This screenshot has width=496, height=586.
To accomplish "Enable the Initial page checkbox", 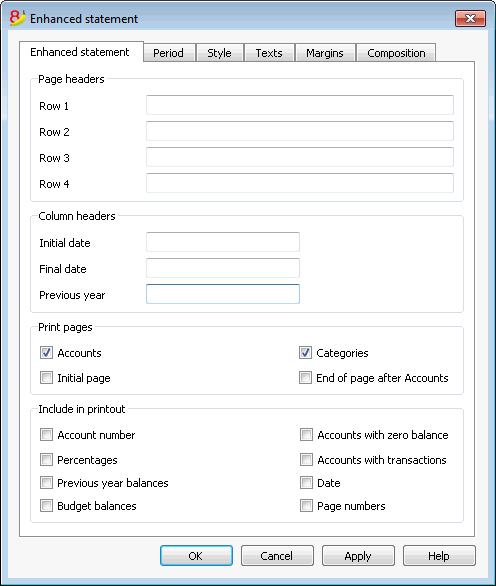I will pyautogui.click(x=46, y=378).
